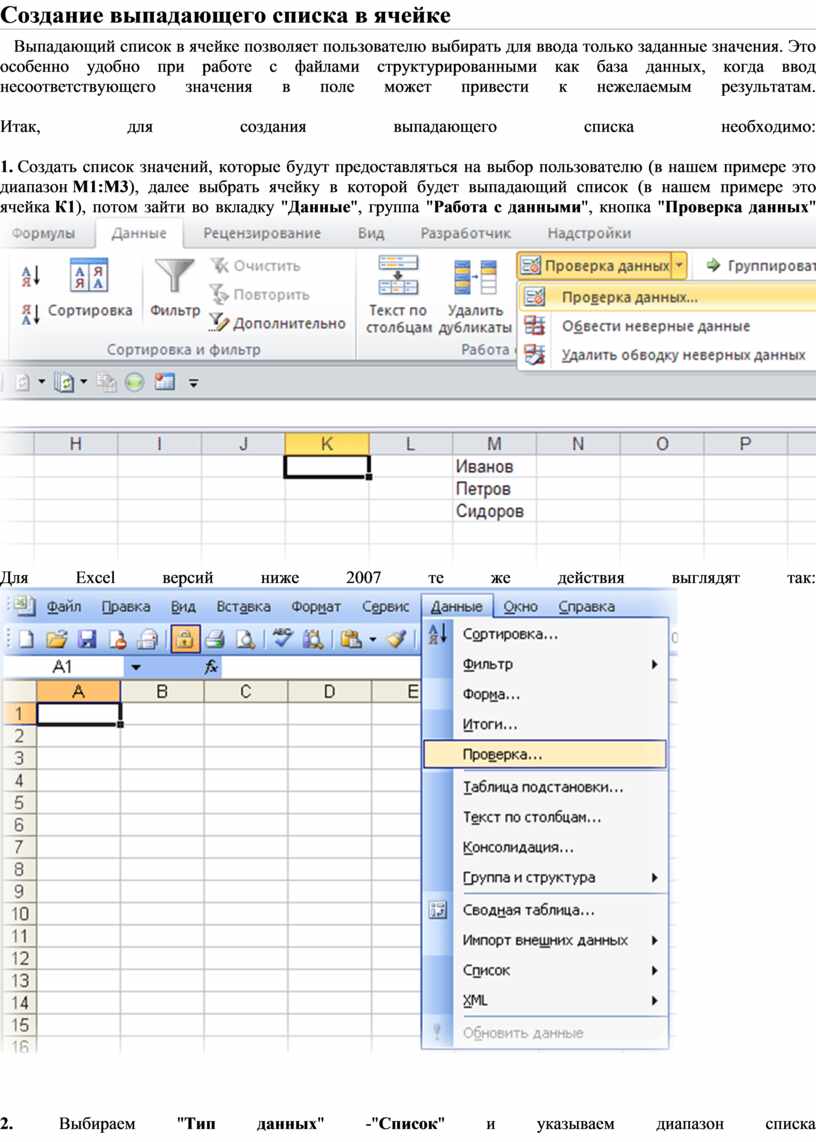Click the Permission icon next to Save
Image resolution: width=816 pixels, height=1142 pixels.
pos(118,639)
